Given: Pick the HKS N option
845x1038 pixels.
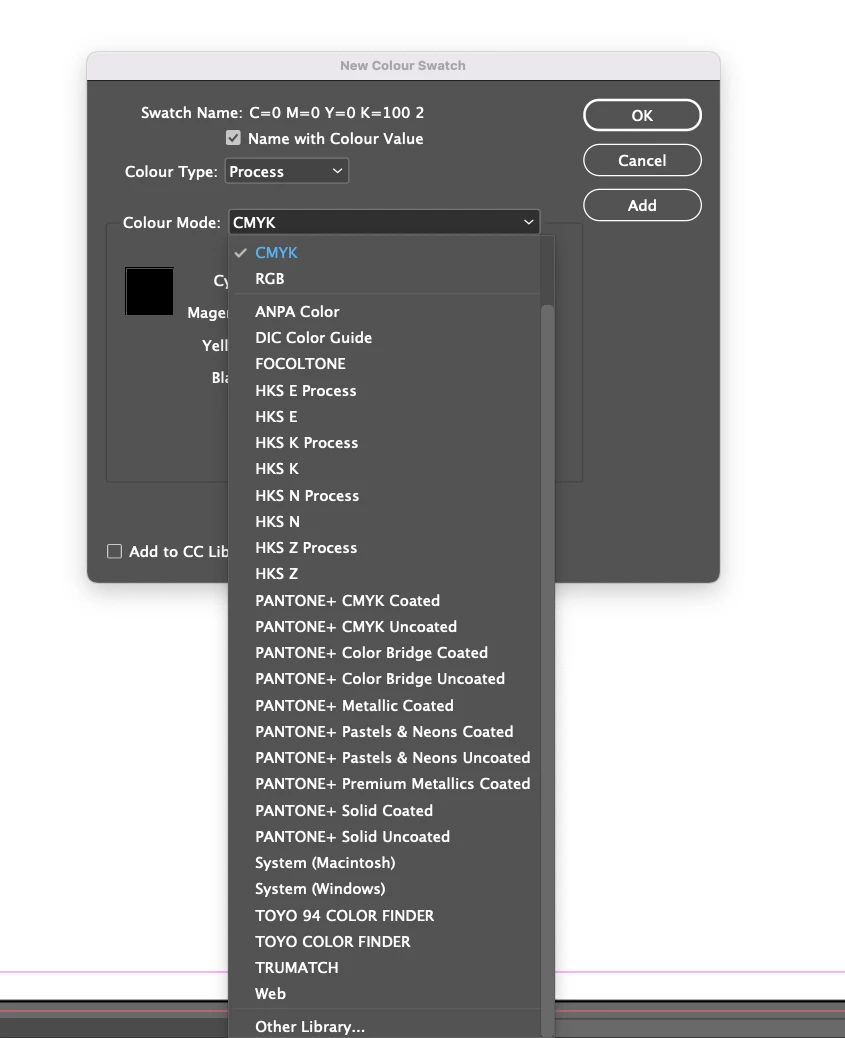Looking at the screenshot, I should 384,522.
